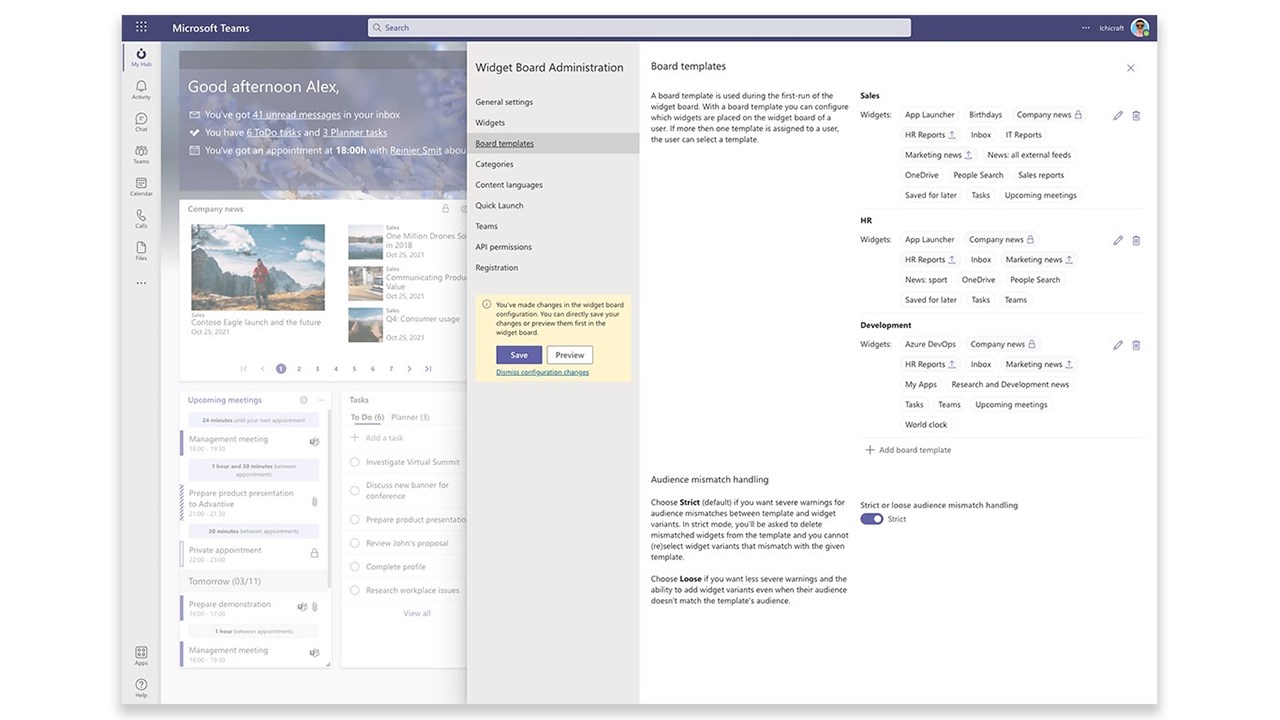1280x720 pixels.
Task: Open Chat in the left rail
Action: [x=141, y=122]
